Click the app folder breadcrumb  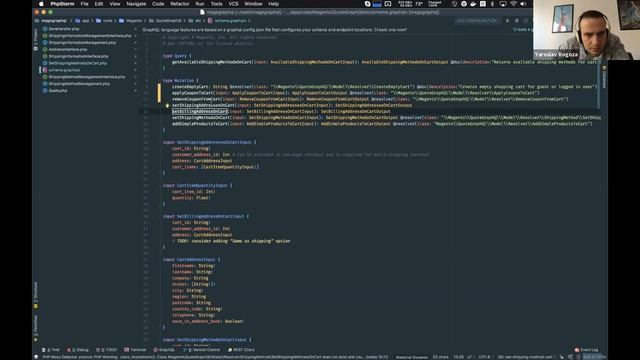pos(82,20)
